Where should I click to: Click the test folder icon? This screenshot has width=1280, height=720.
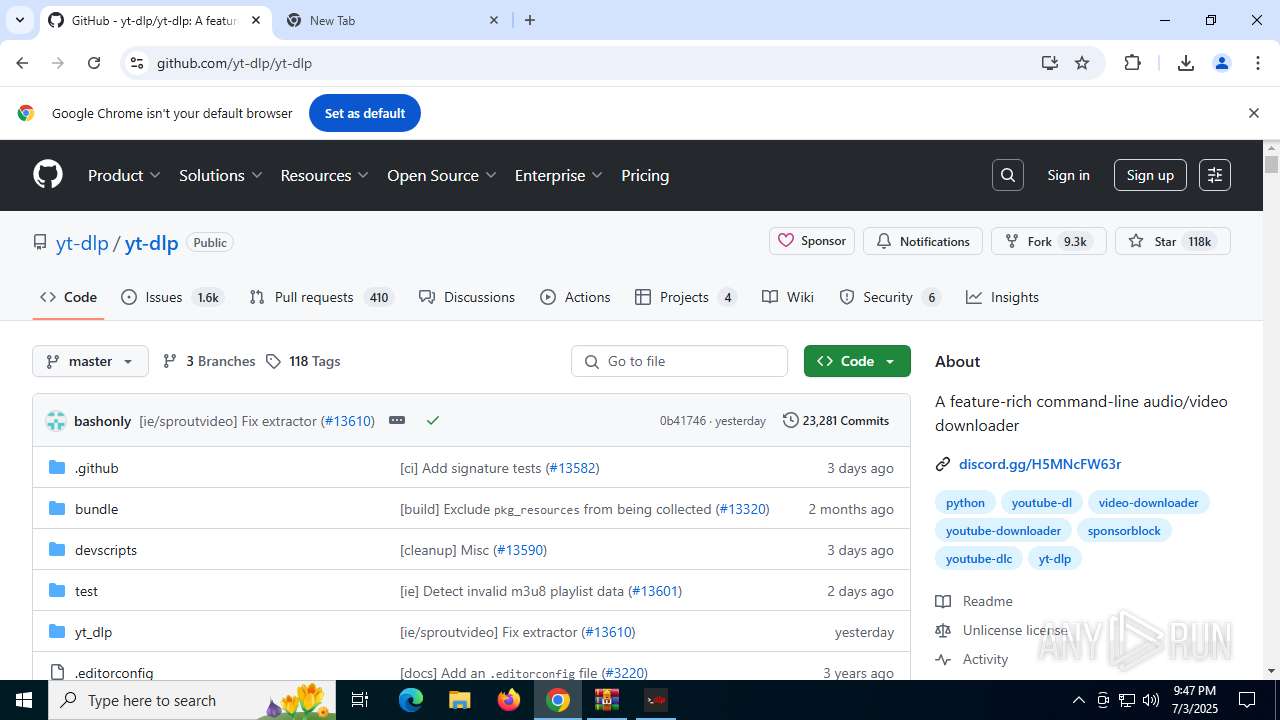(57, 591)
